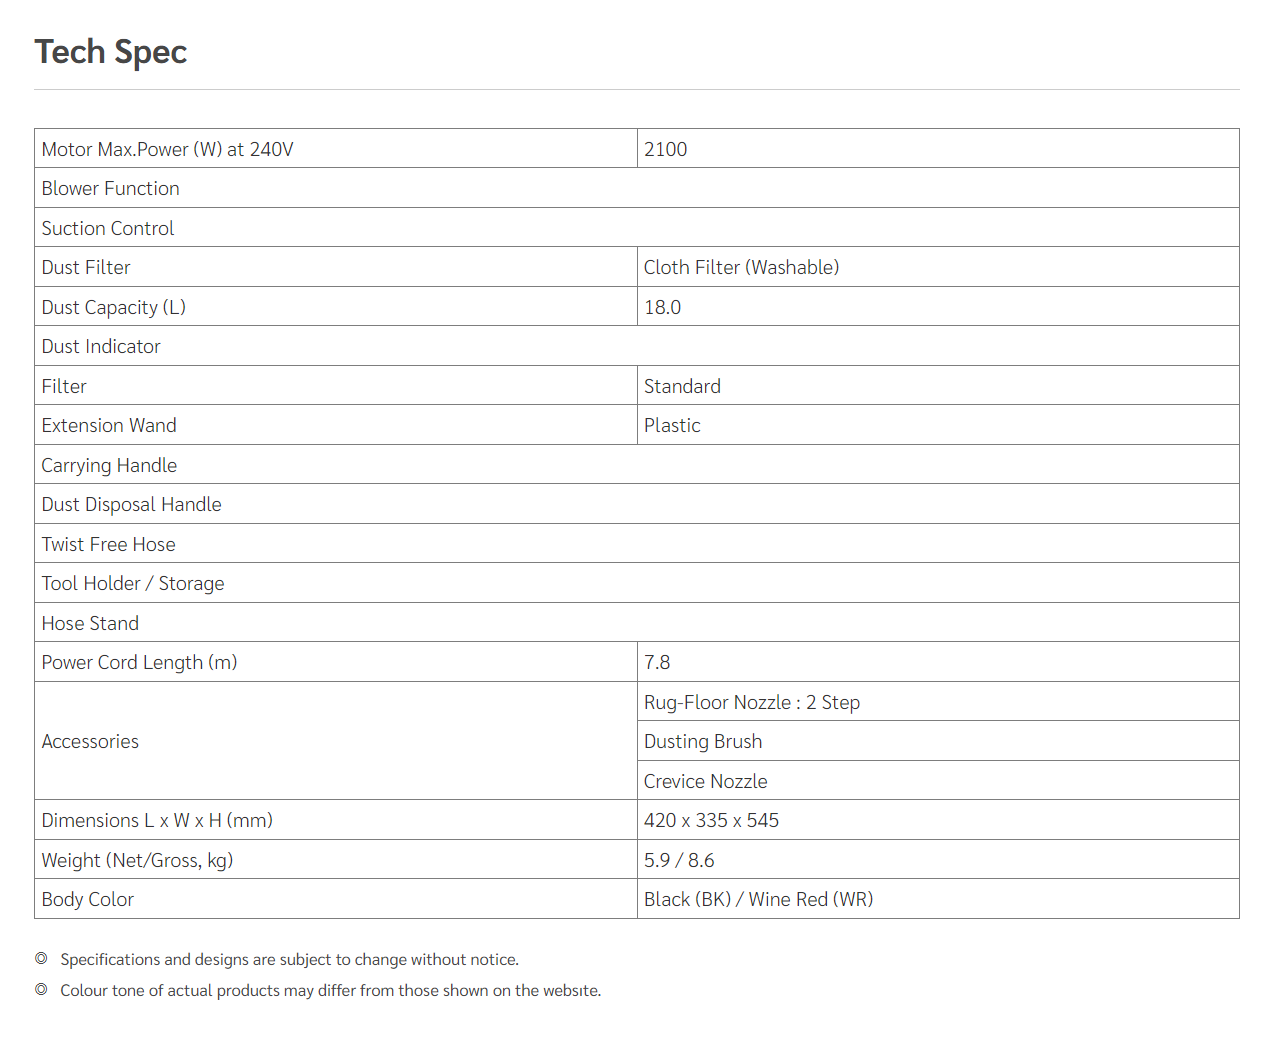The width and height of the screenshot is (1280, 1043).
Task: Click the bullet icon beside Specifications notice
Action: [41, 958]
